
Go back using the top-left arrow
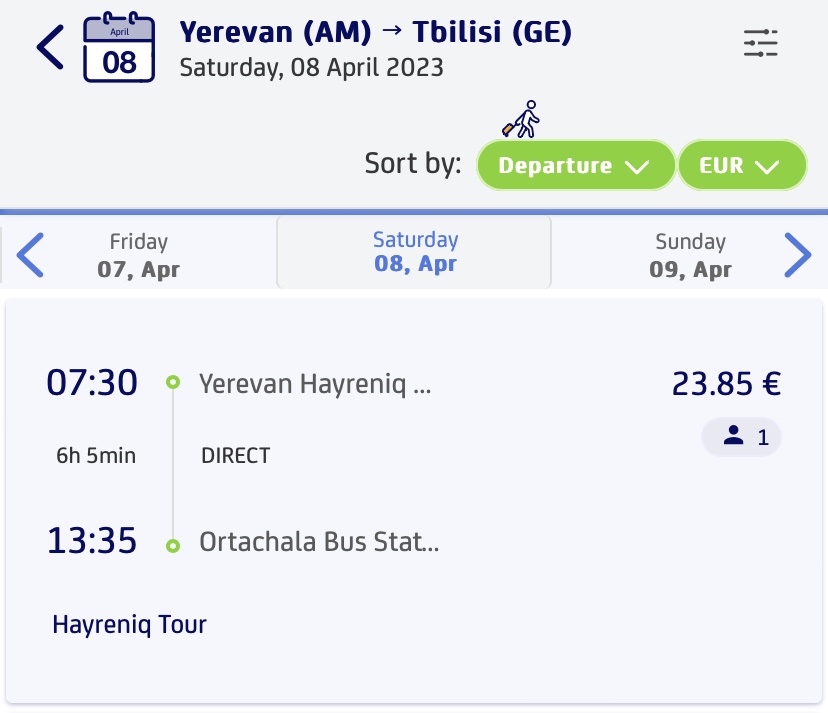(x=50, y=47)
